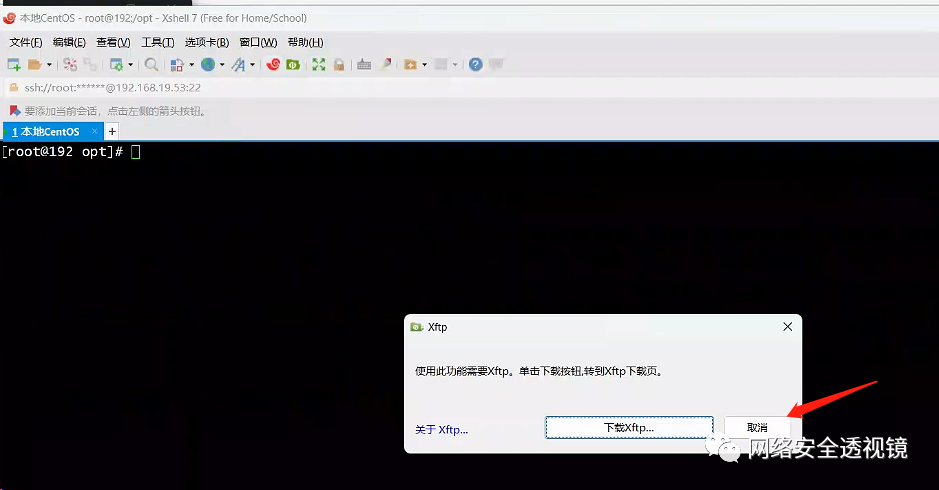939x490 pixels.
Task: Open the 选项卡(B) menu
Action: (207, 43)
